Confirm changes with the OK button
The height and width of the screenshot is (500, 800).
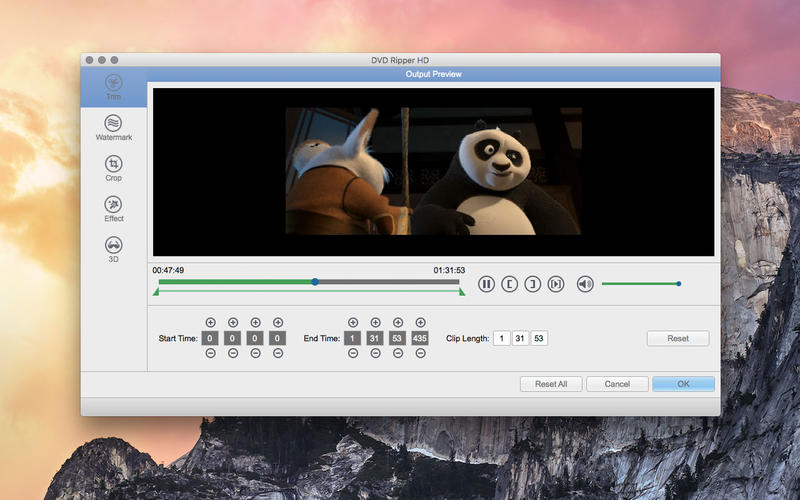(683, 384)
